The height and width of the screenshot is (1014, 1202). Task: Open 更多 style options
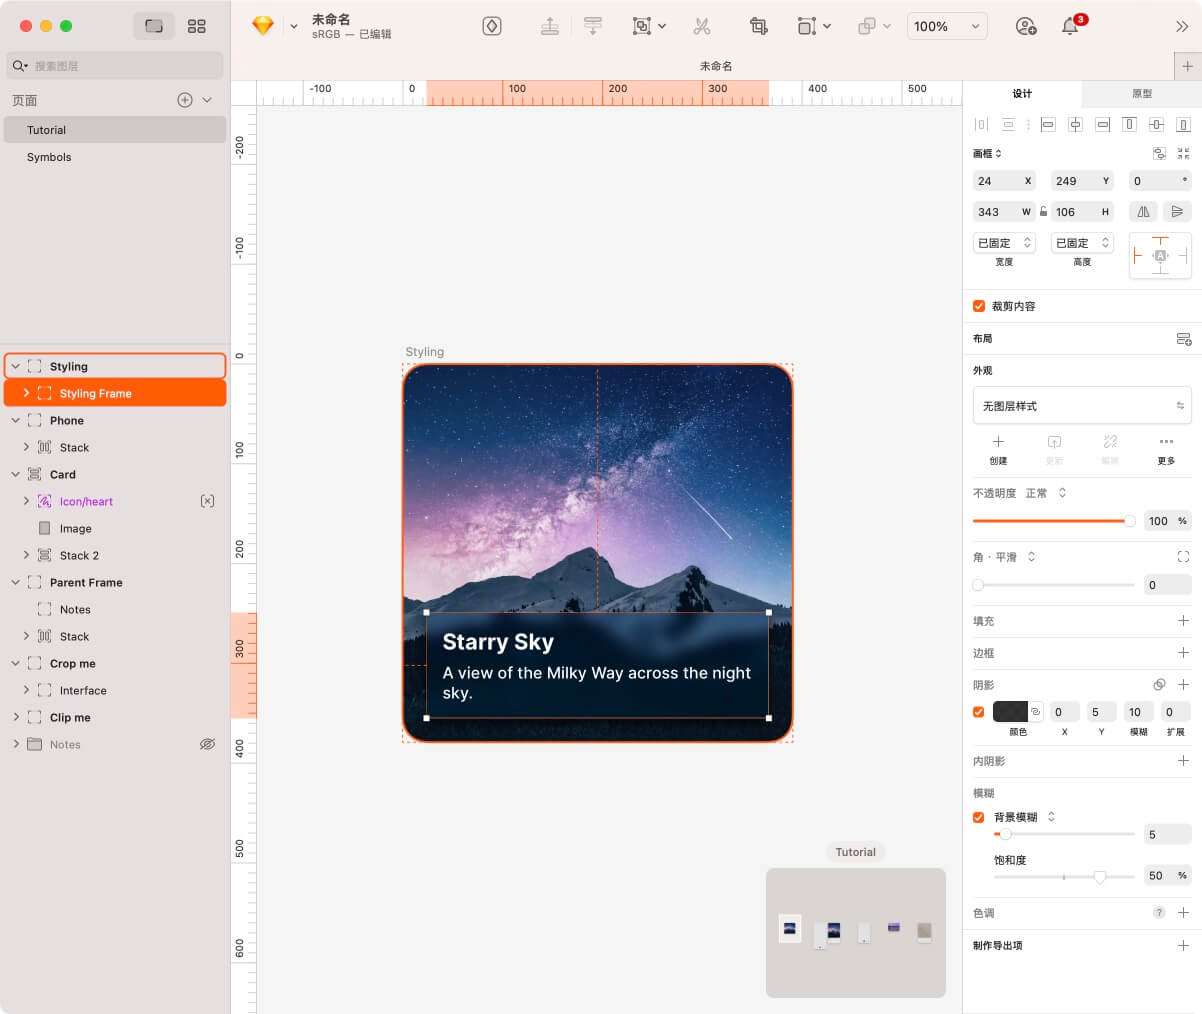coord(1166,449)
